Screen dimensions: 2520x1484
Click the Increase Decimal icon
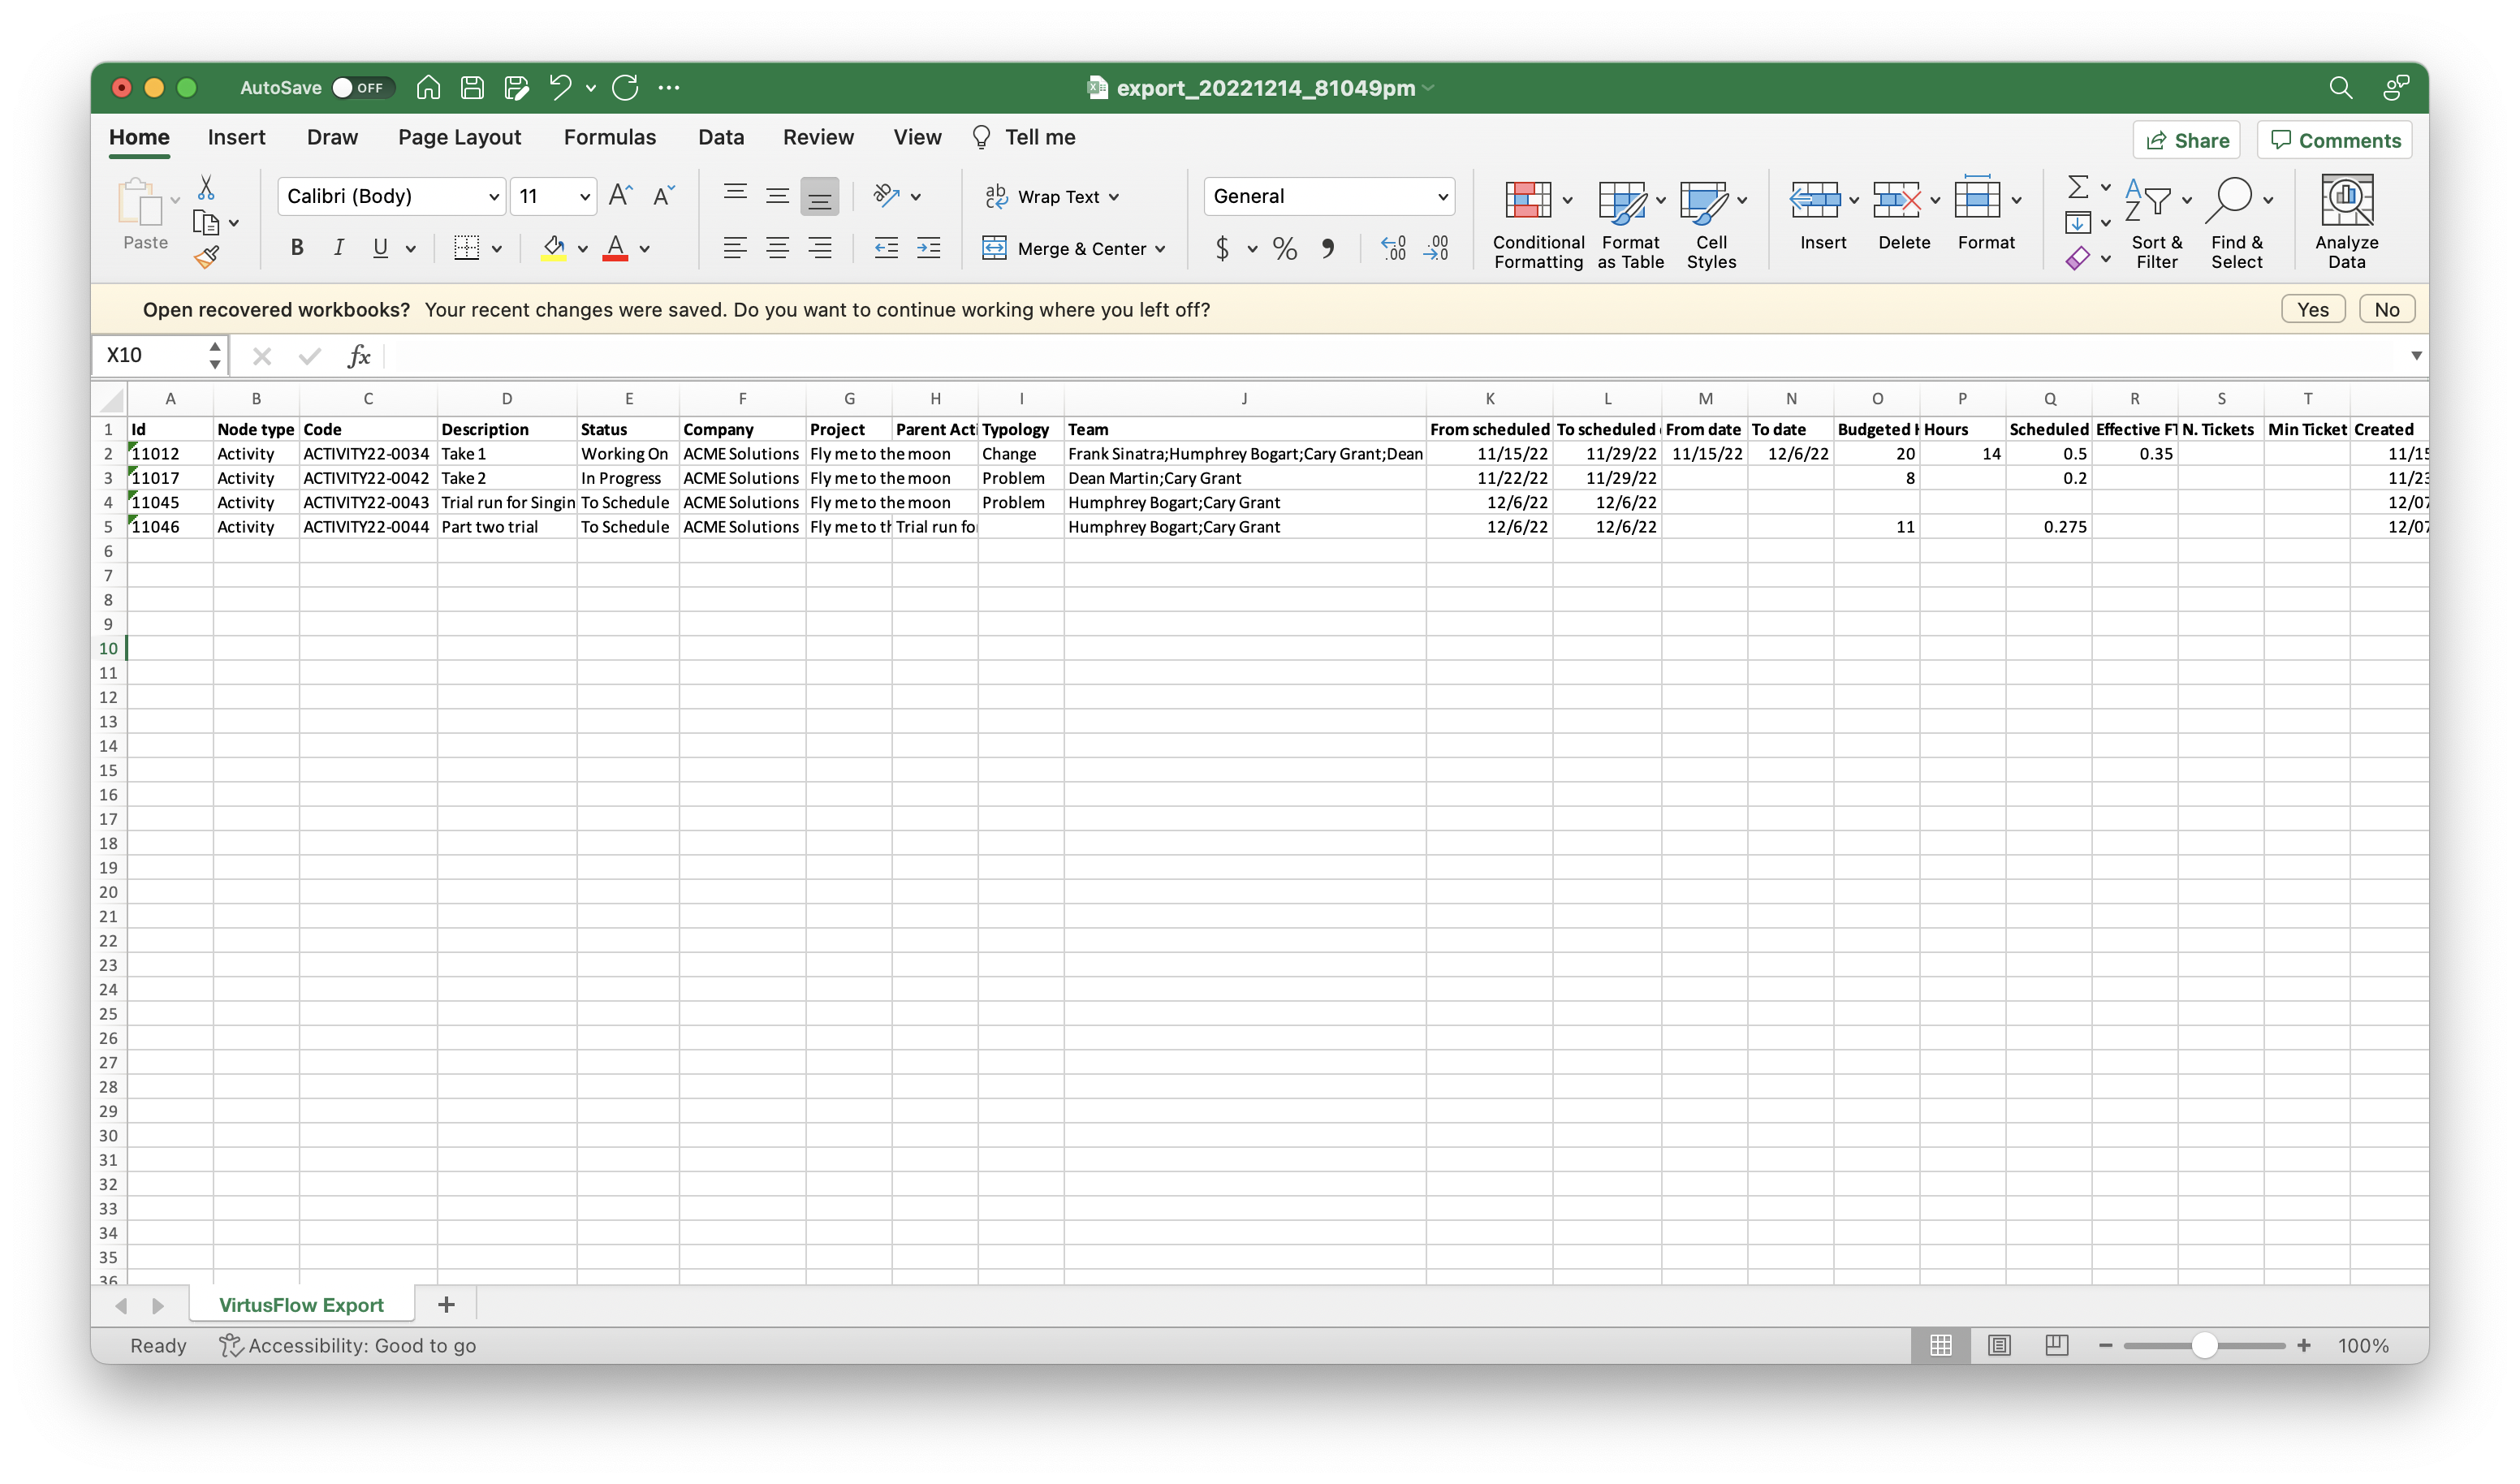point(1393,248)
